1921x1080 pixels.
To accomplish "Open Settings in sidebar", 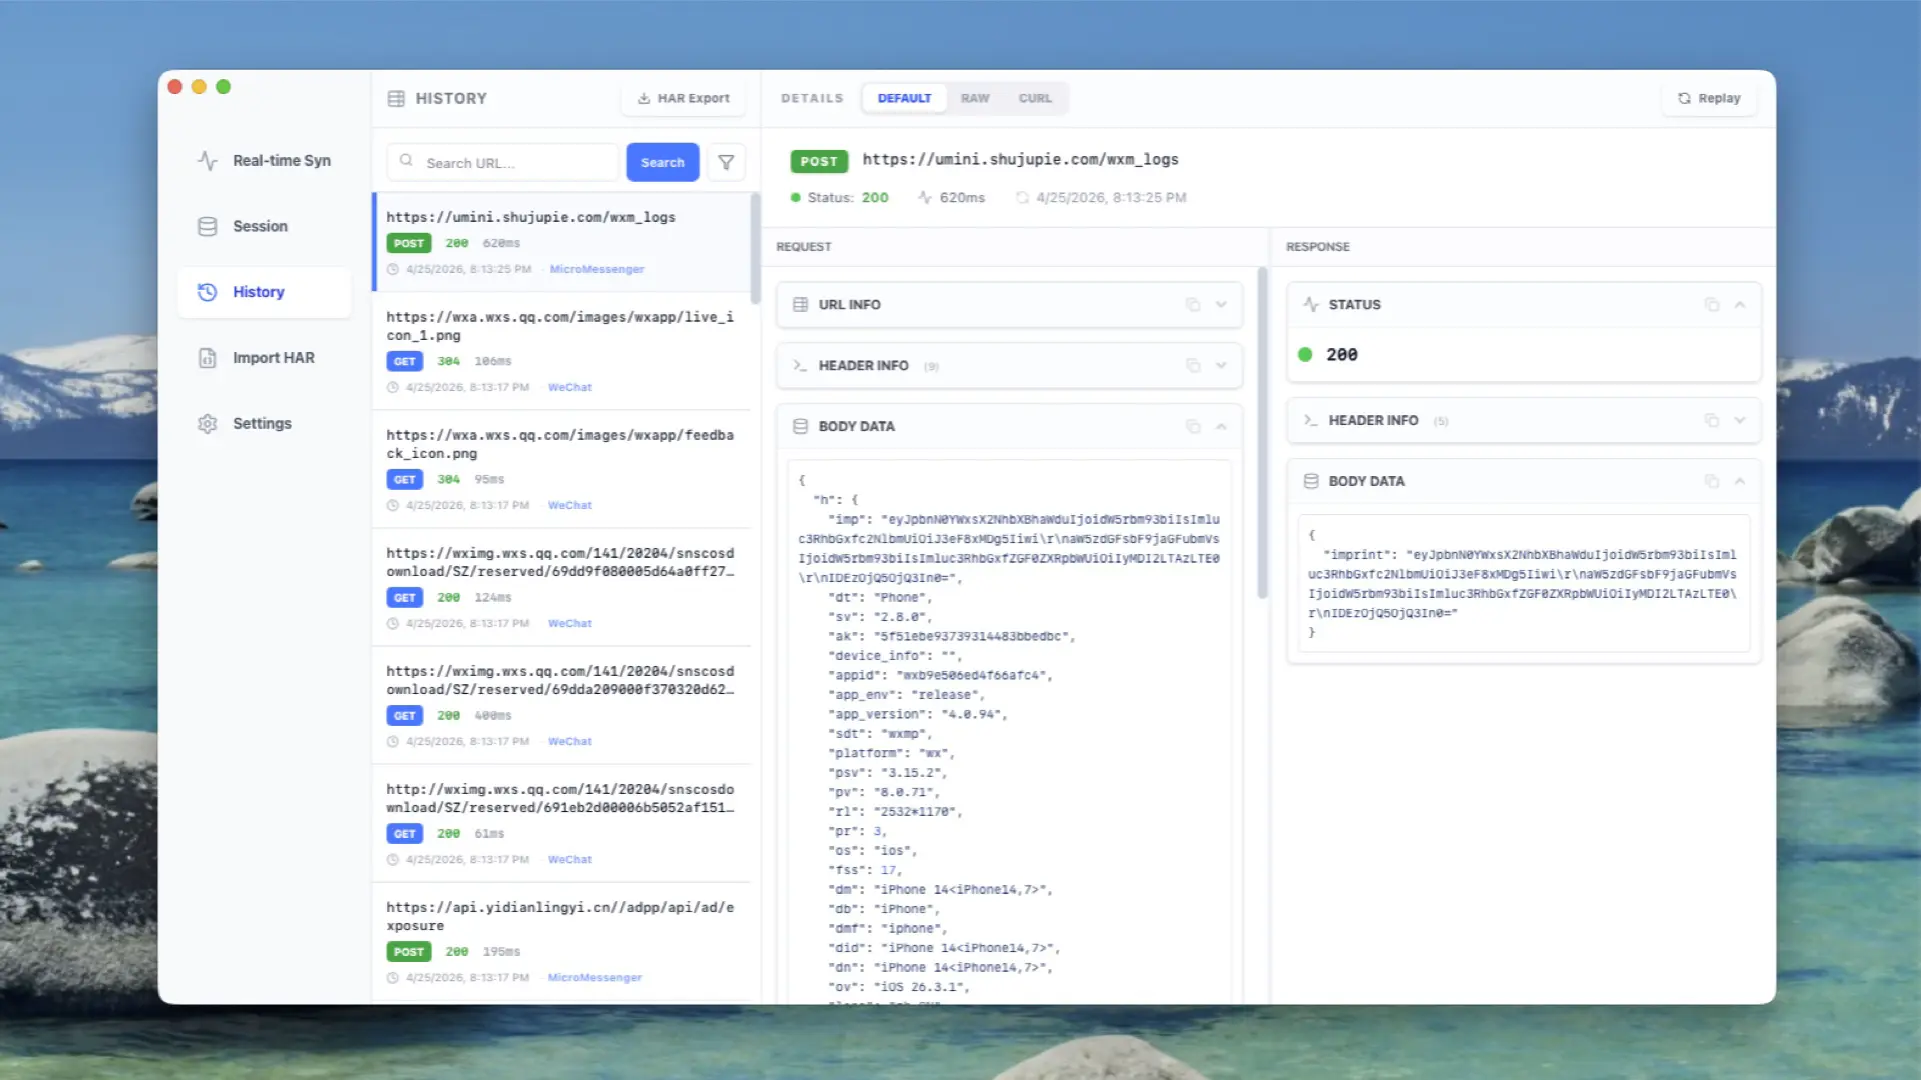I will point(264,423).
